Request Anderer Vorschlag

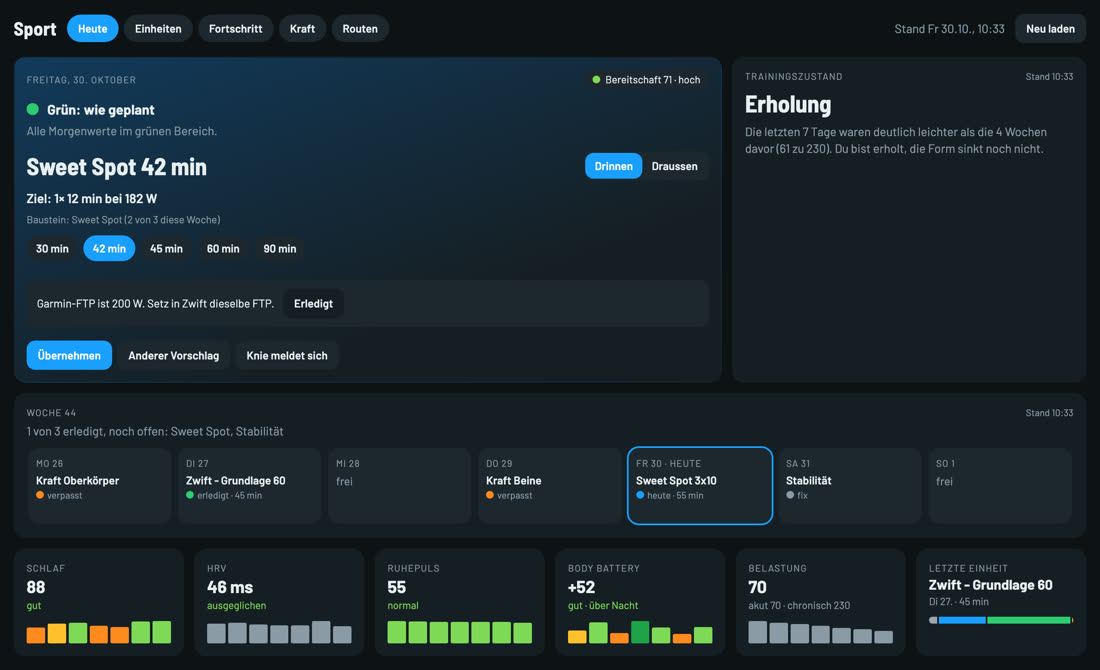pos(173,356)
